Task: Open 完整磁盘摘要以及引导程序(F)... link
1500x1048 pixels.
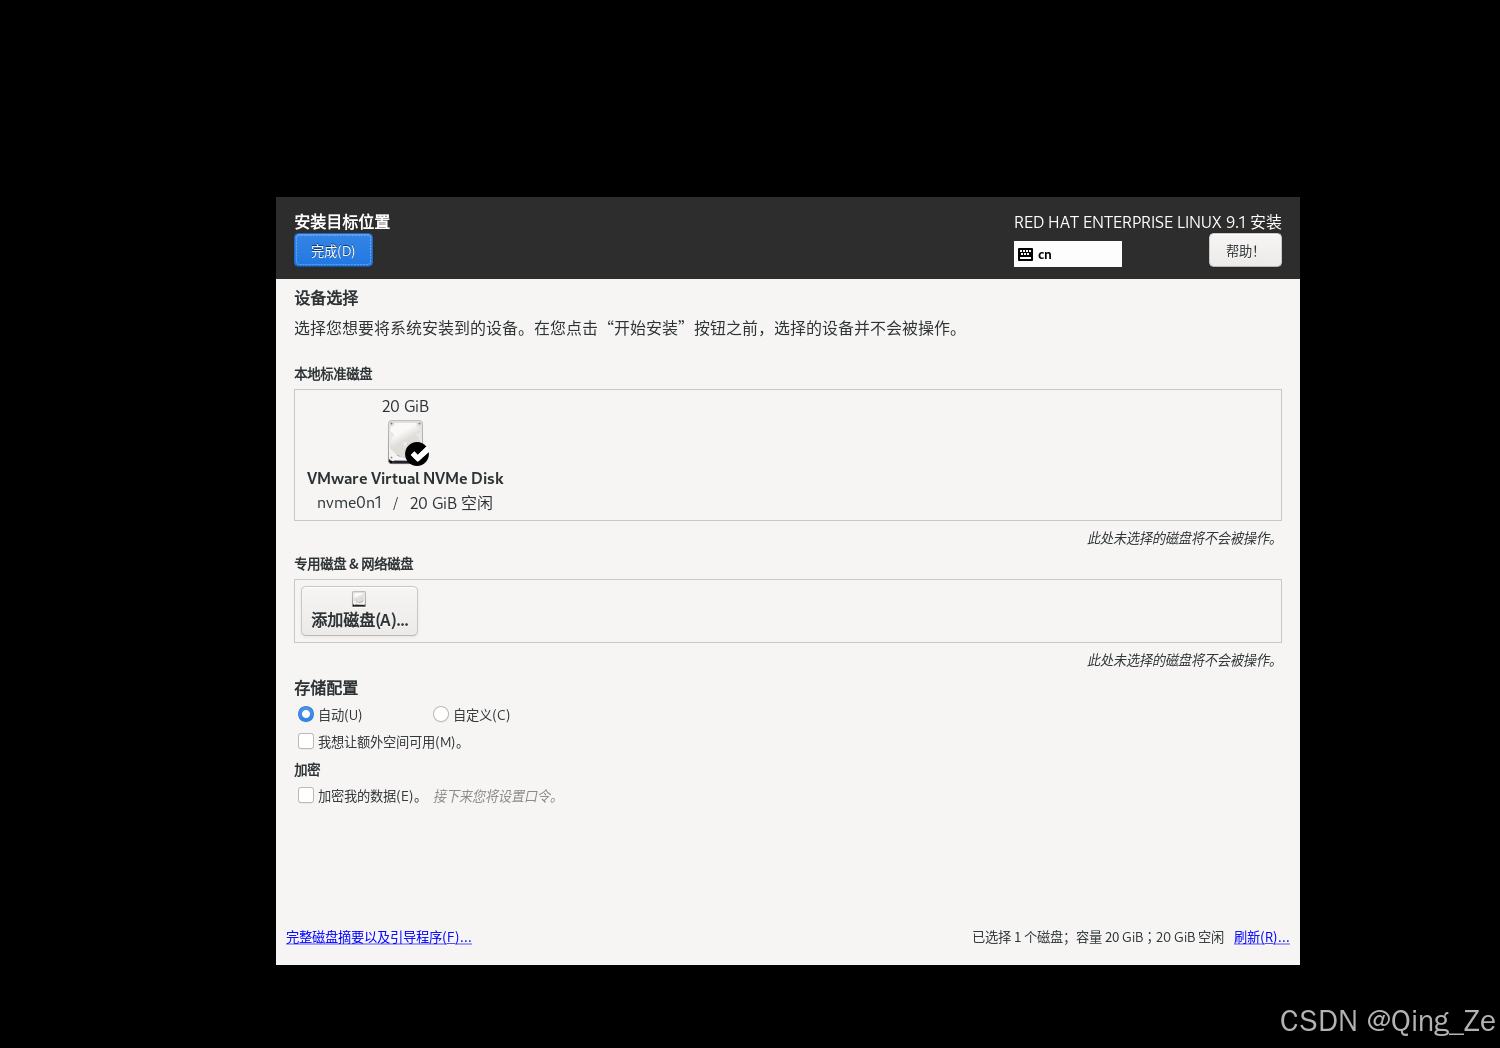Action: [379, 937]
